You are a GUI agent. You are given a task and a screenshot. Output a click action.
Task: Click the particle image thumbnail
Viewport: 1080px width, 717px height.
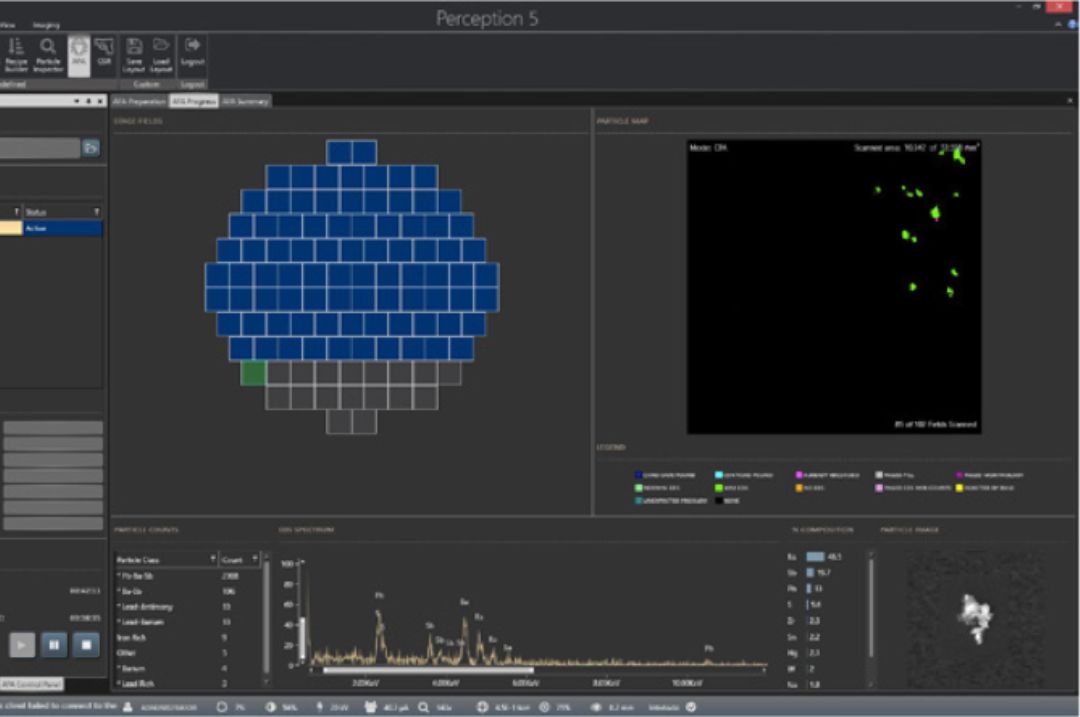pyautogui.click(x=975, y=618)
